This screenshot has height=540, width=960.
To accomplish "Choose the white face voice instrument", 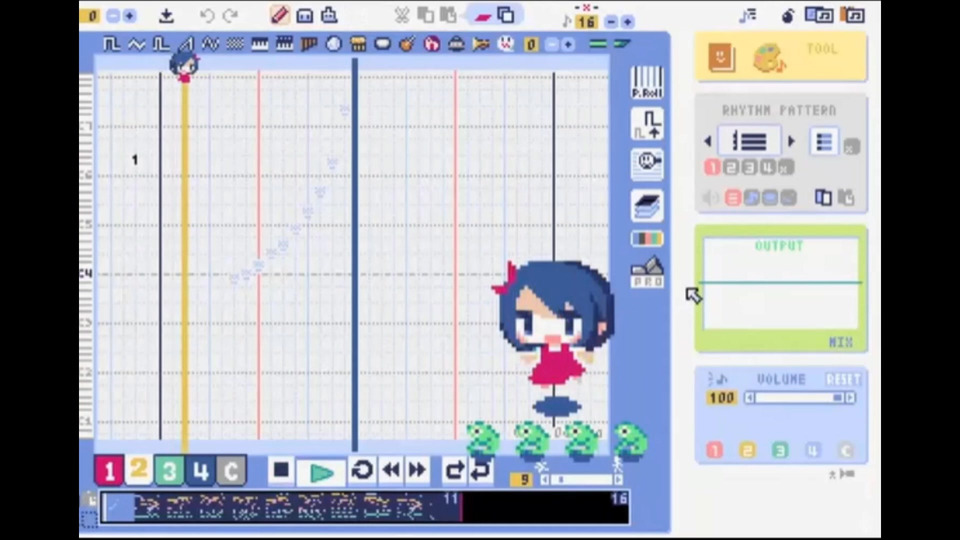I will click(x=506, y=44).
